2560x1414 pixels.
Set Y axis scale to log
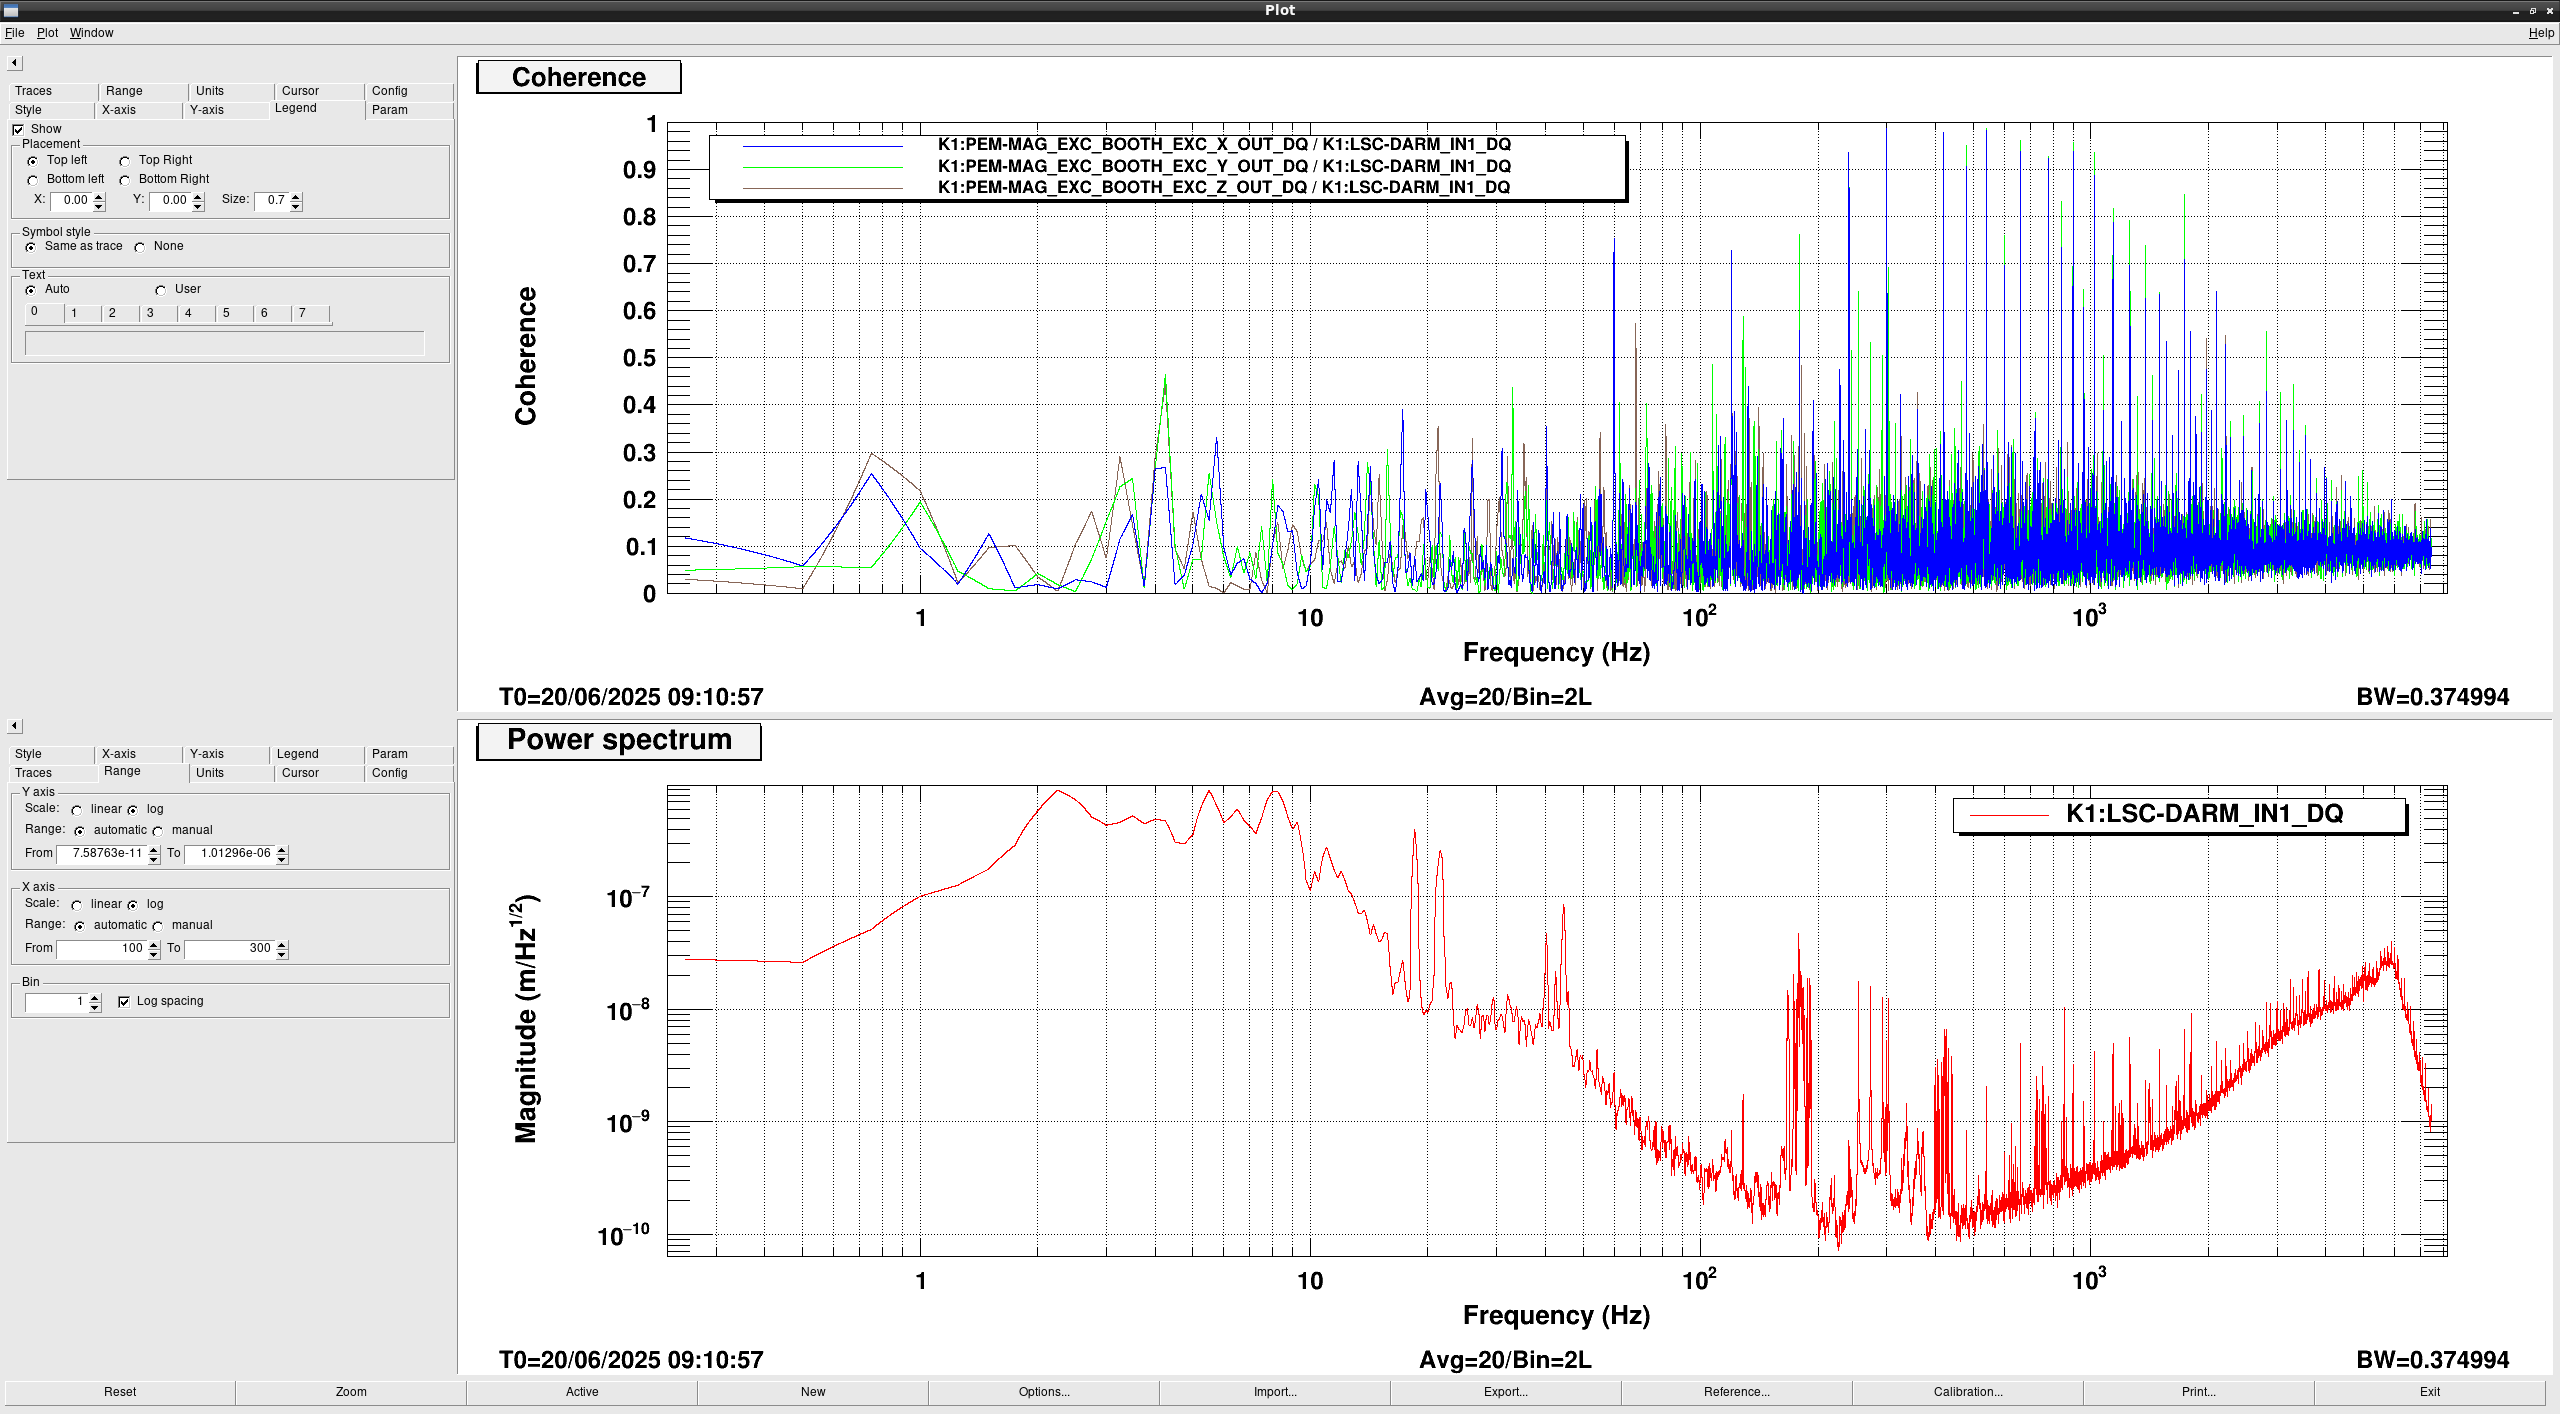click(133, 810)
